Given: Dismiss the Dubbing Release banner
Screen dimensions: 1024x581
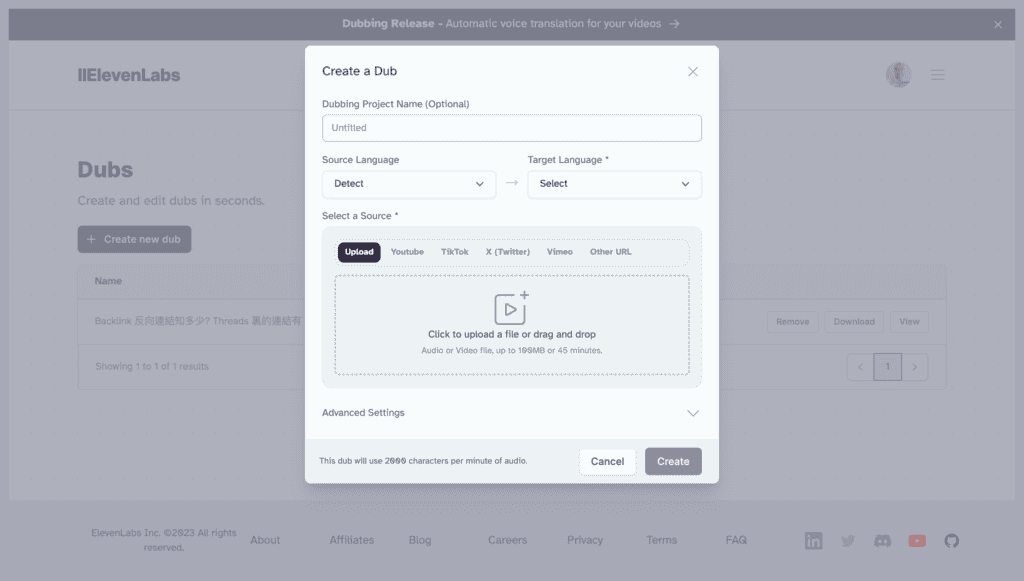Looking at the screenshot, I should tap(998, 25).
